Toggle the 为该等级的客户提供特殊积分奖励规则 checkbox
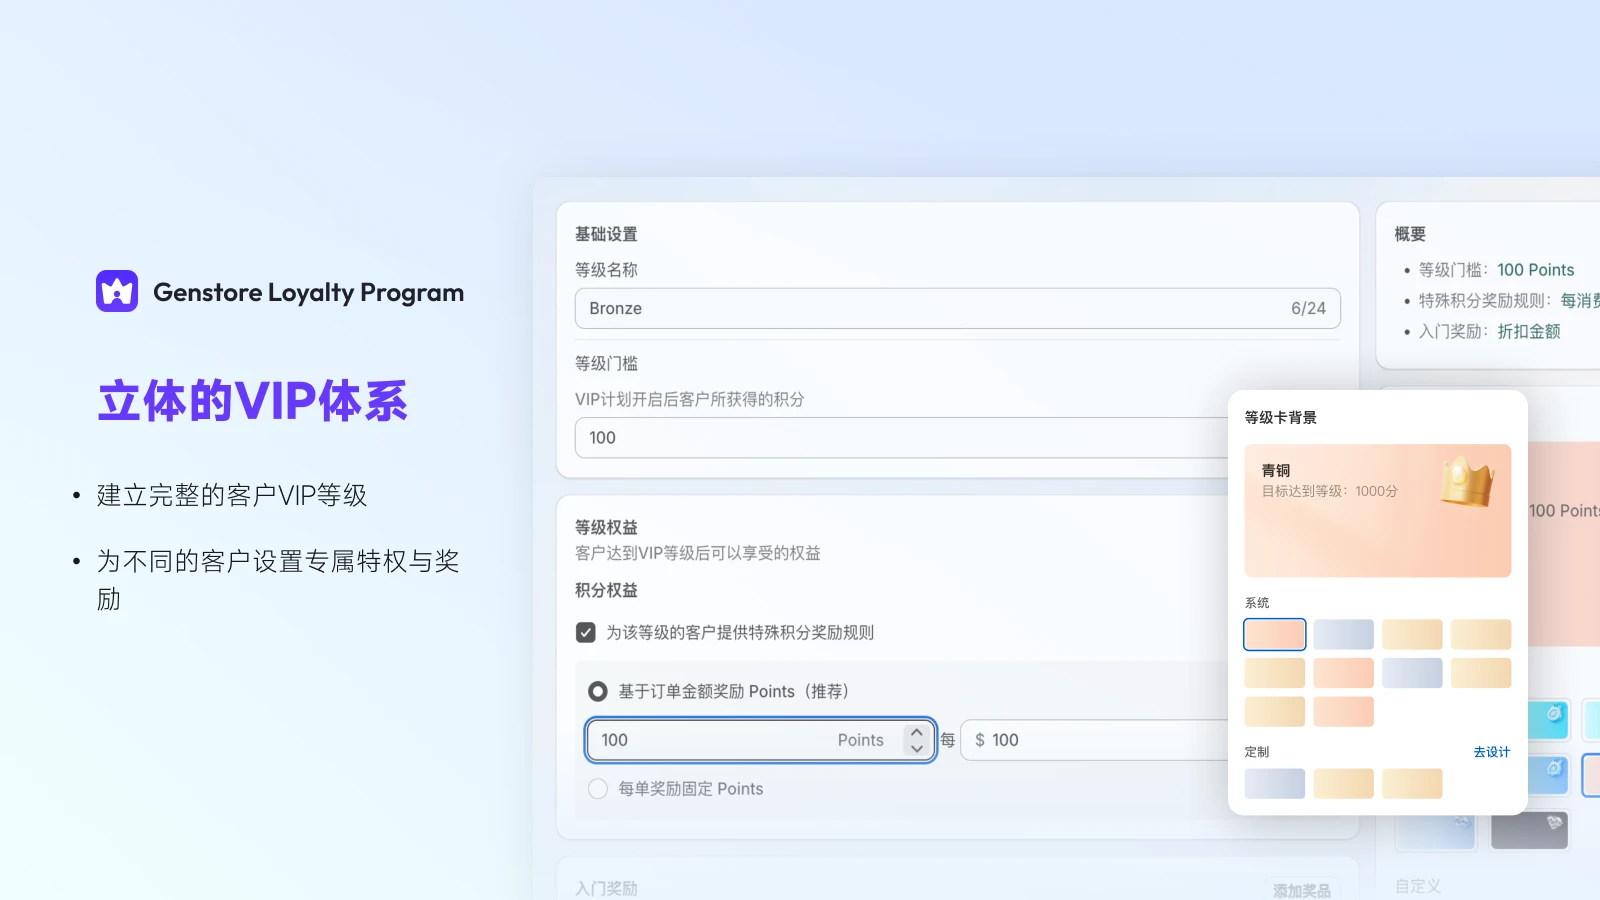The image size is (1600, 900). pyautogui.click(x=586, y=632)
